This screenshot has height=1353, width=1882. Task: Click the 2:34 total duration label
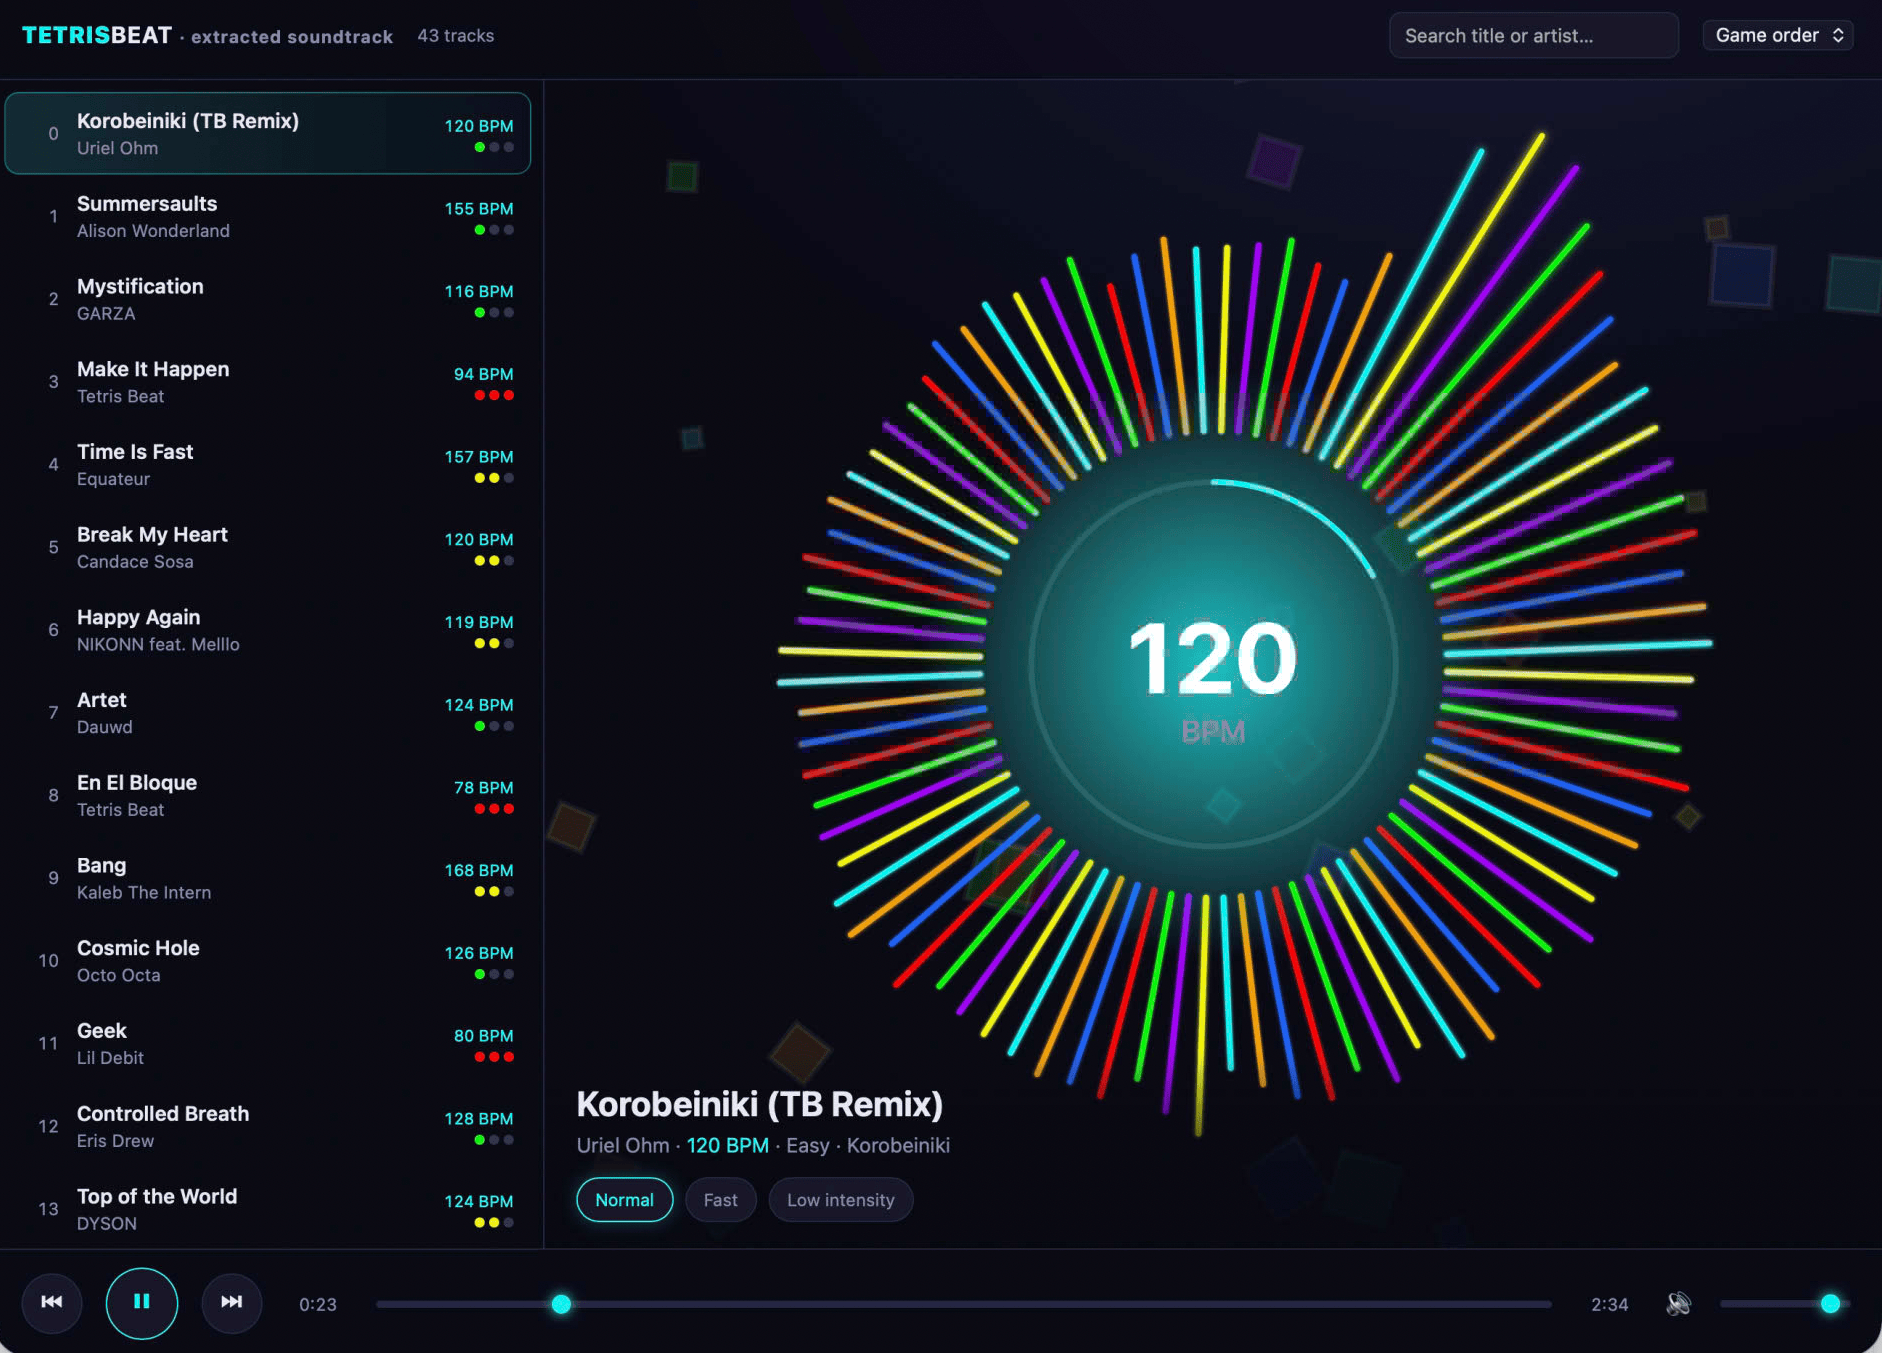tap(1610, 1304)
